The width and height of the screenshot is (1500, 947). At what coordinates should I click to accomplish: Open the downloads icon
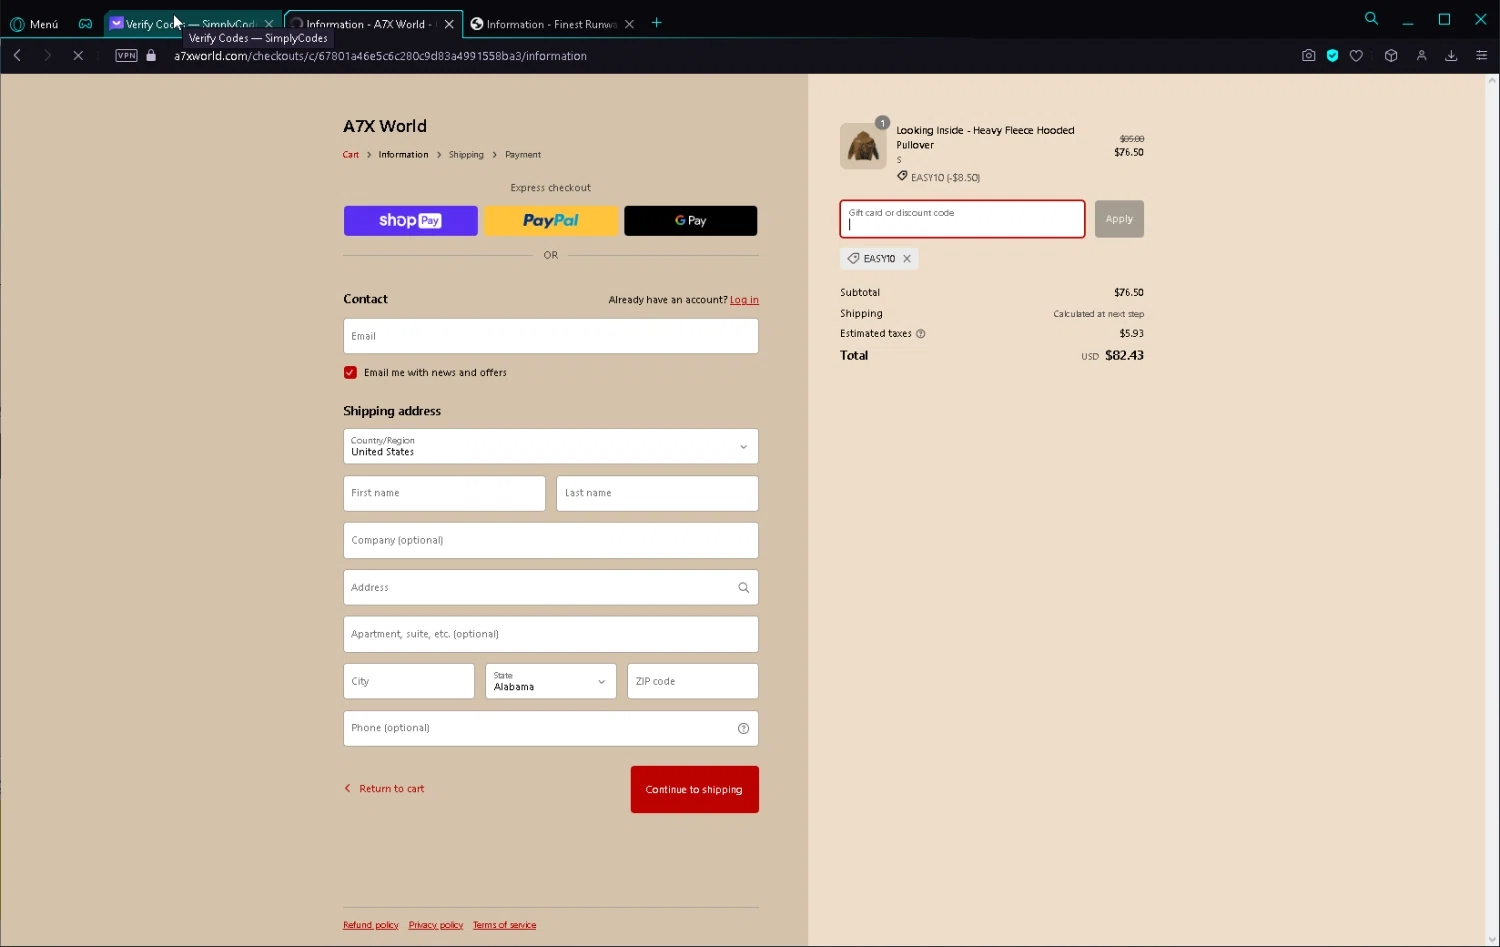tap(1451, 56)
